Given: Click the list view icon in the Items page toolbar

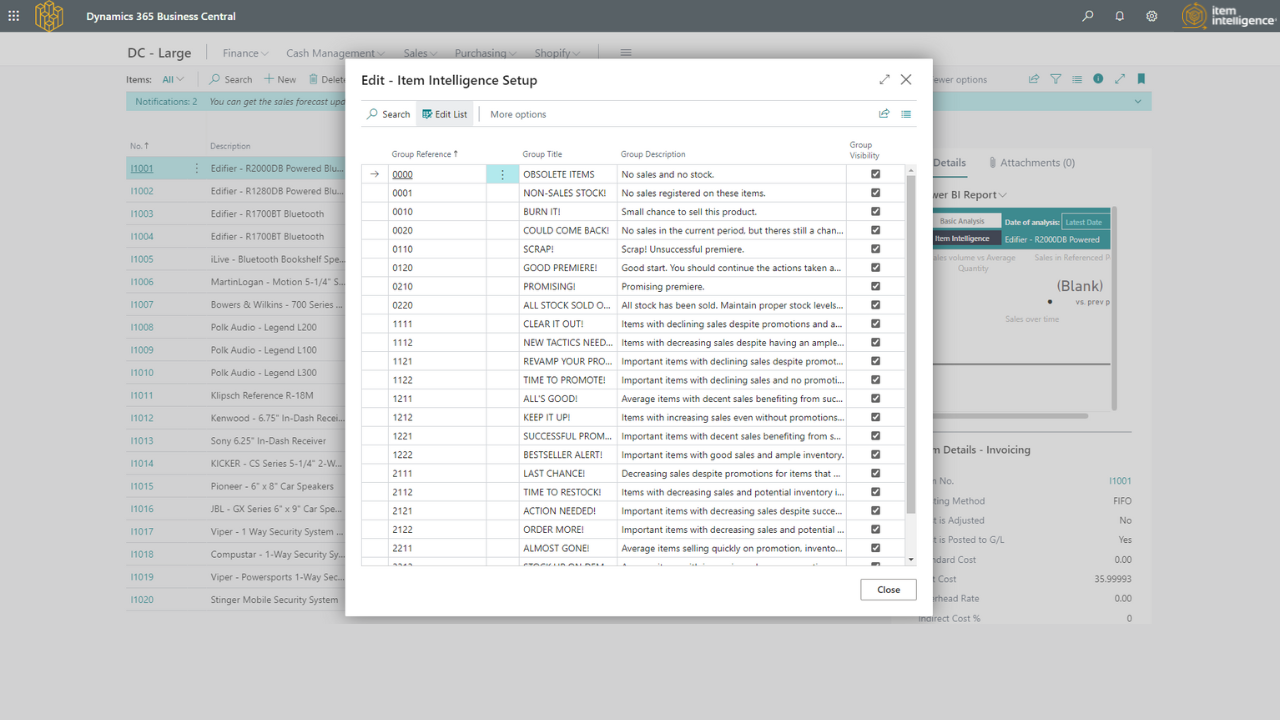Looking at the screenshot, I should tap(1077, 79).
